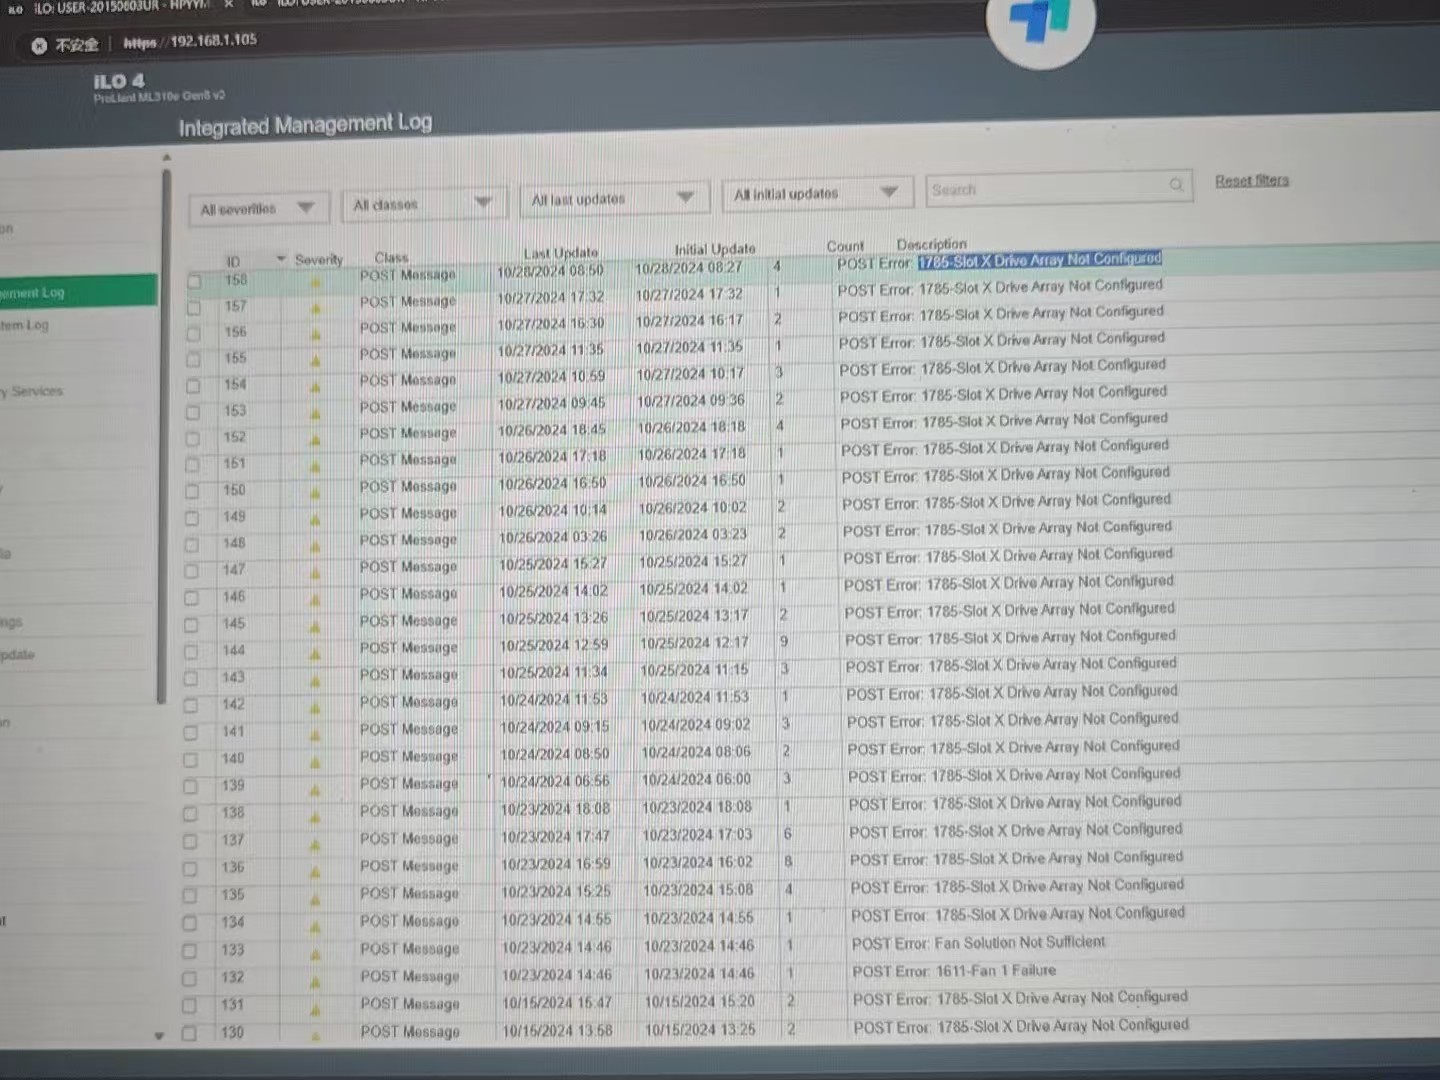
Task: Click the Count column header
Action: [845, 246]
